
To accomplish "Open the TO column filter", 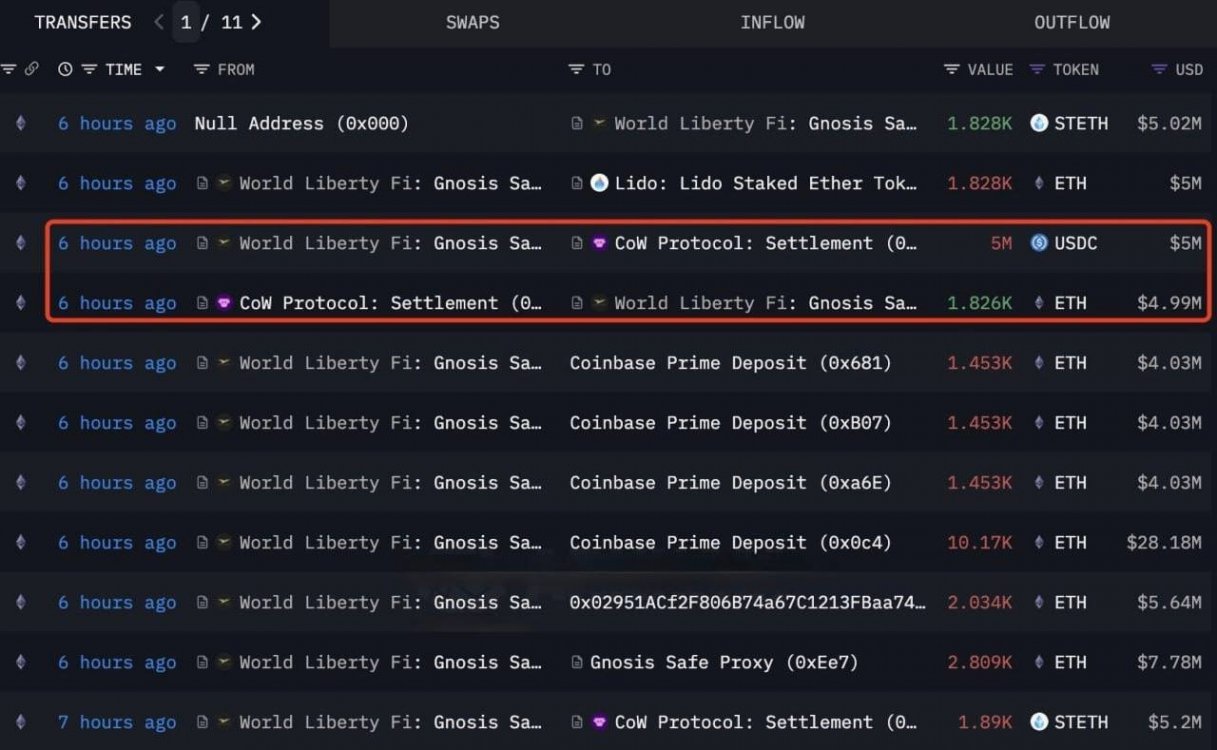I will coord(576,69).
